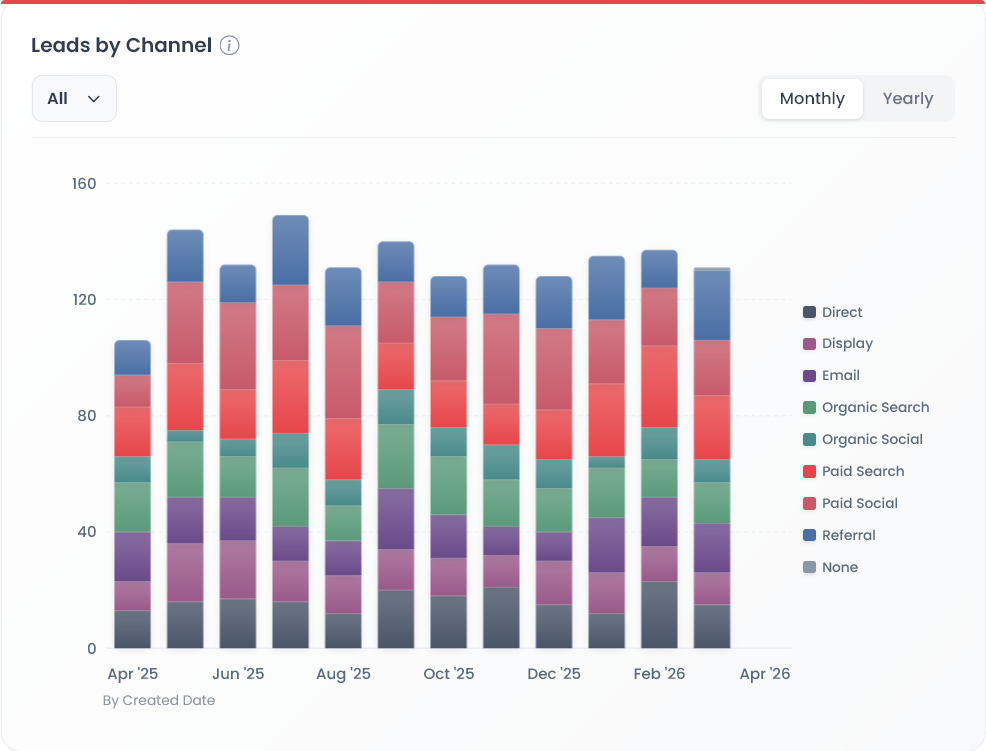Expand the channel filter to choose a channel
Screen dimensions: 986x751
74,98
